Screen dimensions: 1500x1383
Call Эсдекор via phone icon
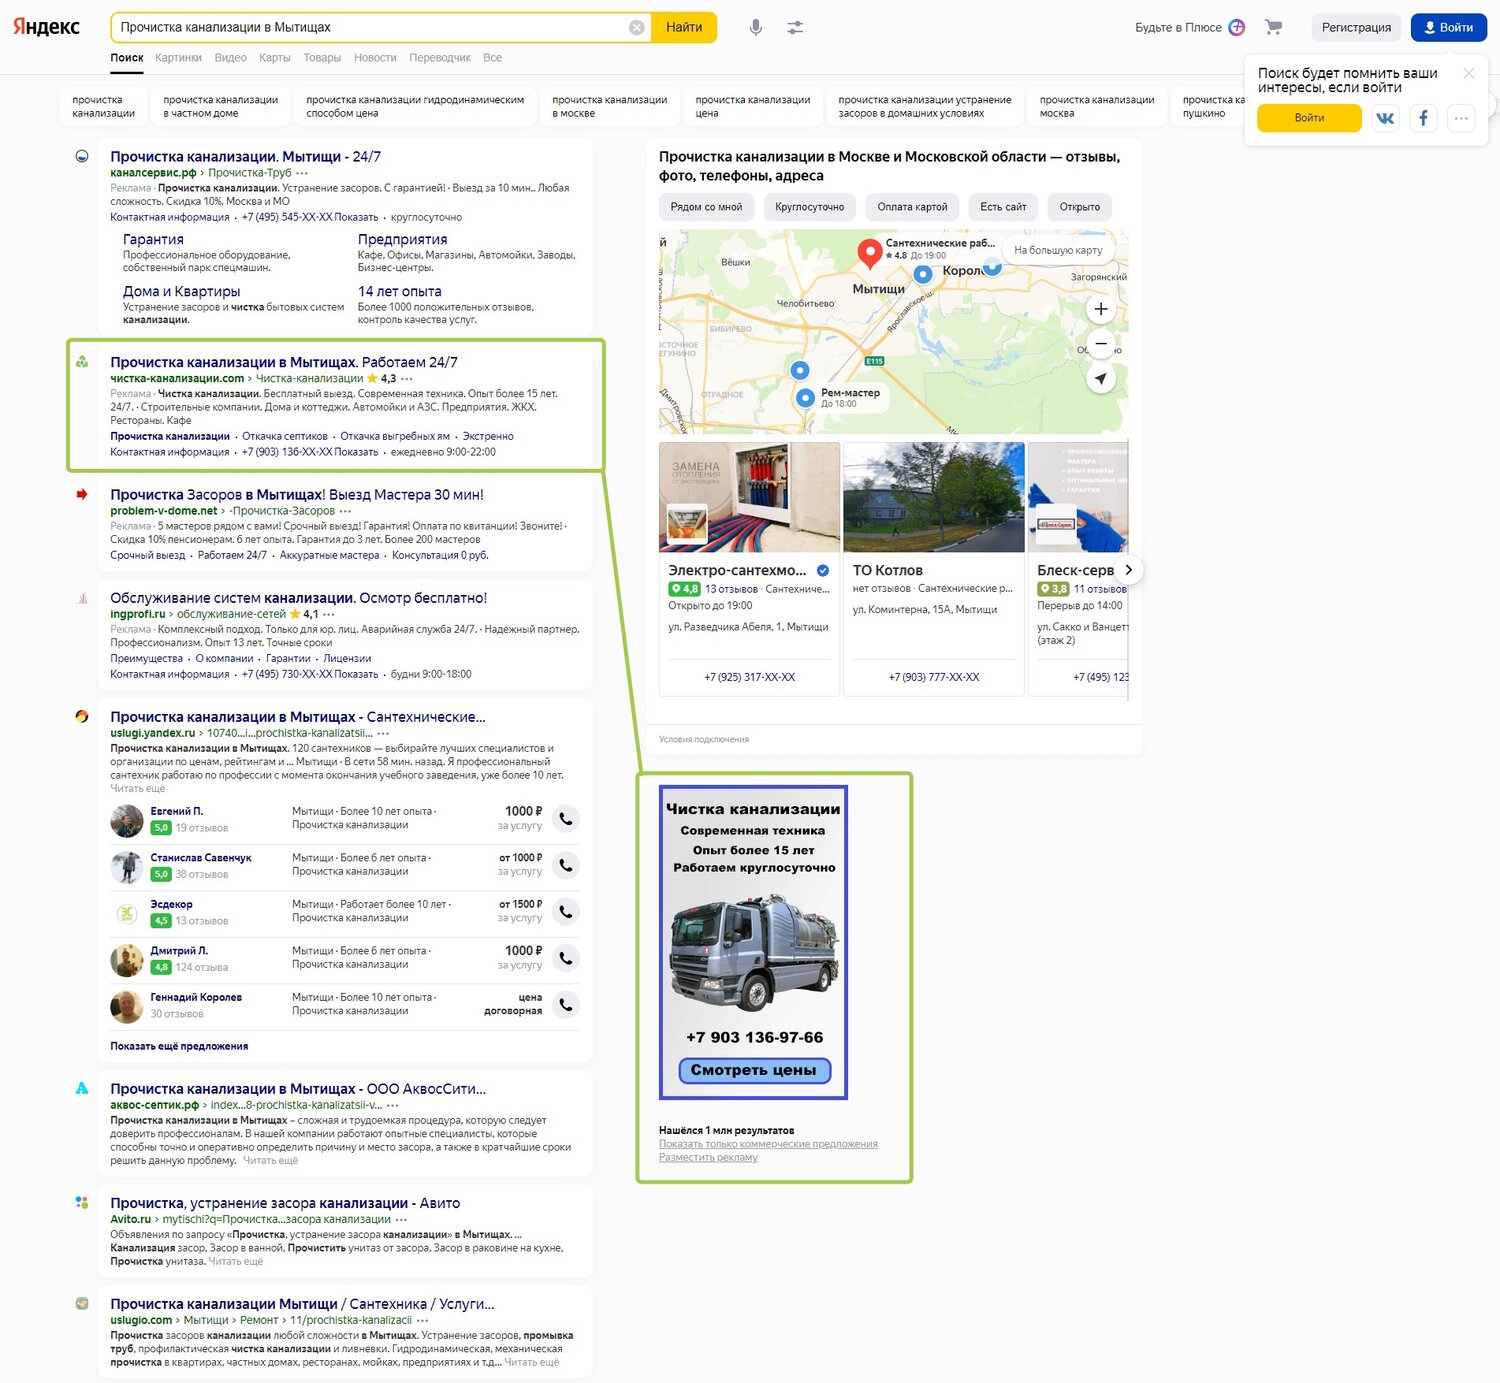point(566,911)
